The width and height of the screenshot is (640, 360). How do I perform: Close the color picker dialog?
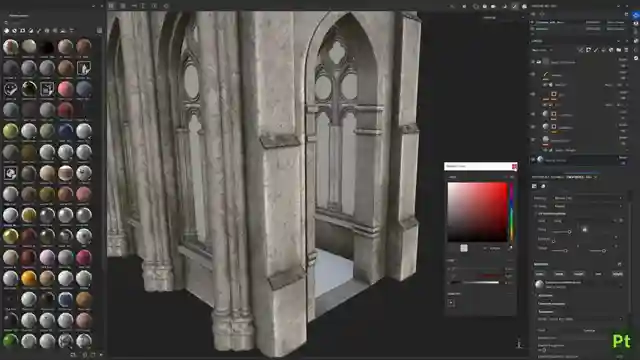click(514, 166)
